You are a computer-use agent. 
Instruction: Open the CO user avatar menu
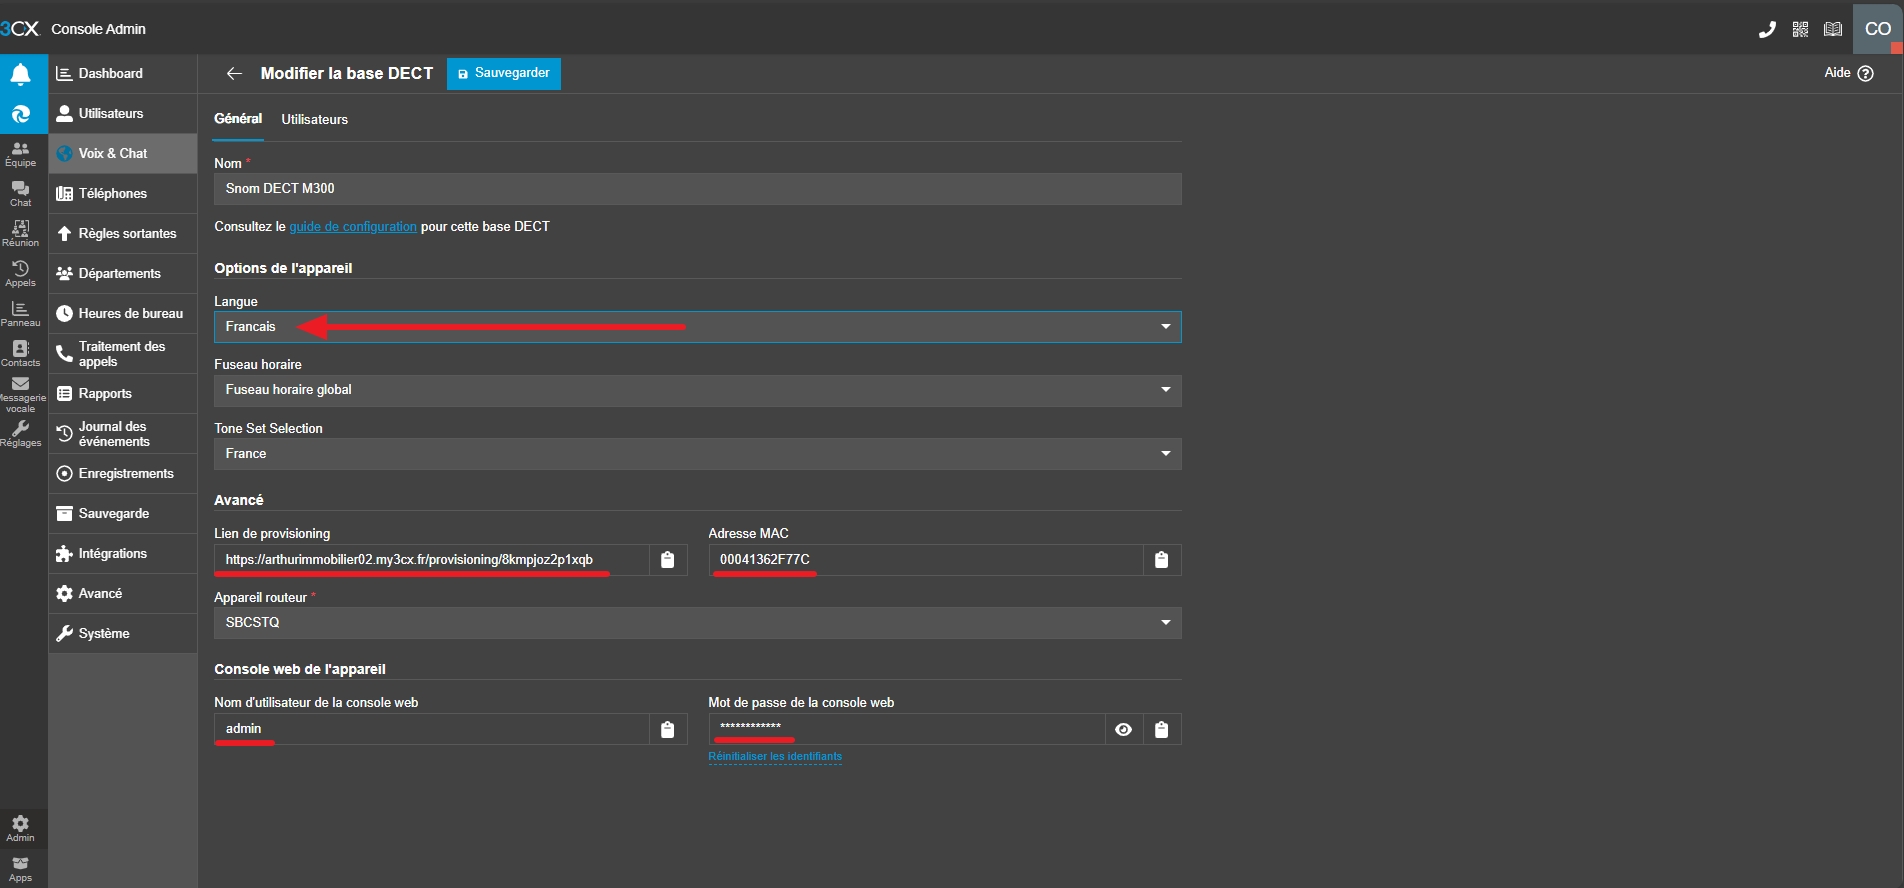tap(1878, 28)
